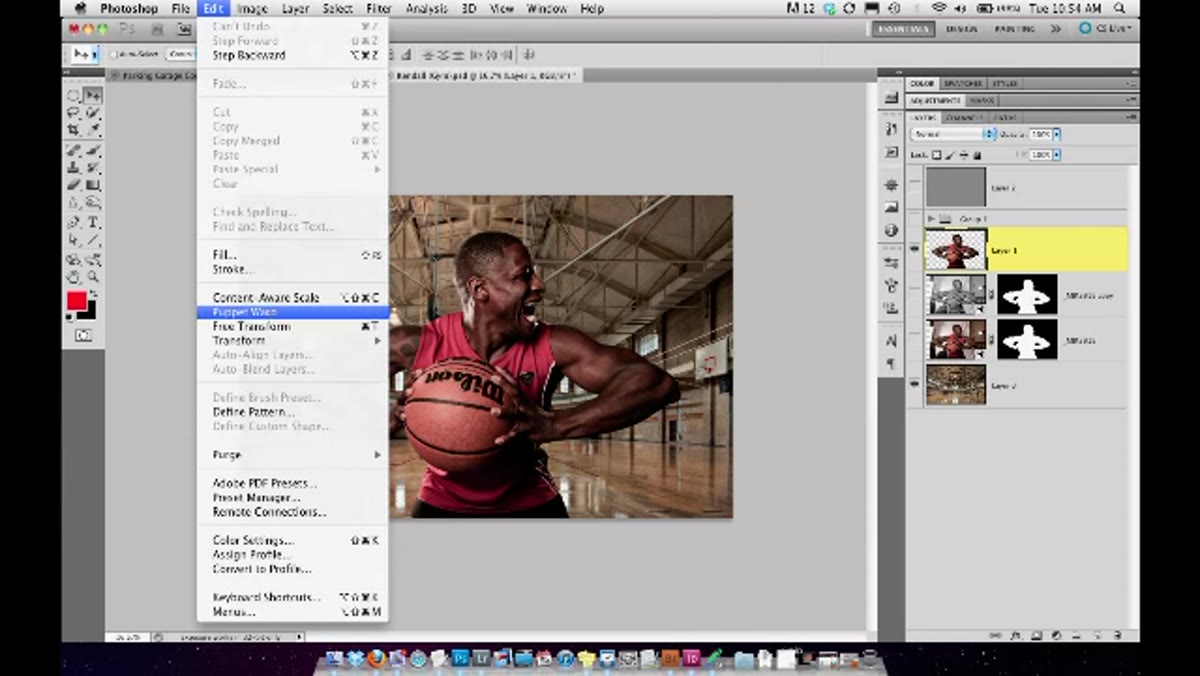
Task: Select the Zoom tool
Action: 93,277
